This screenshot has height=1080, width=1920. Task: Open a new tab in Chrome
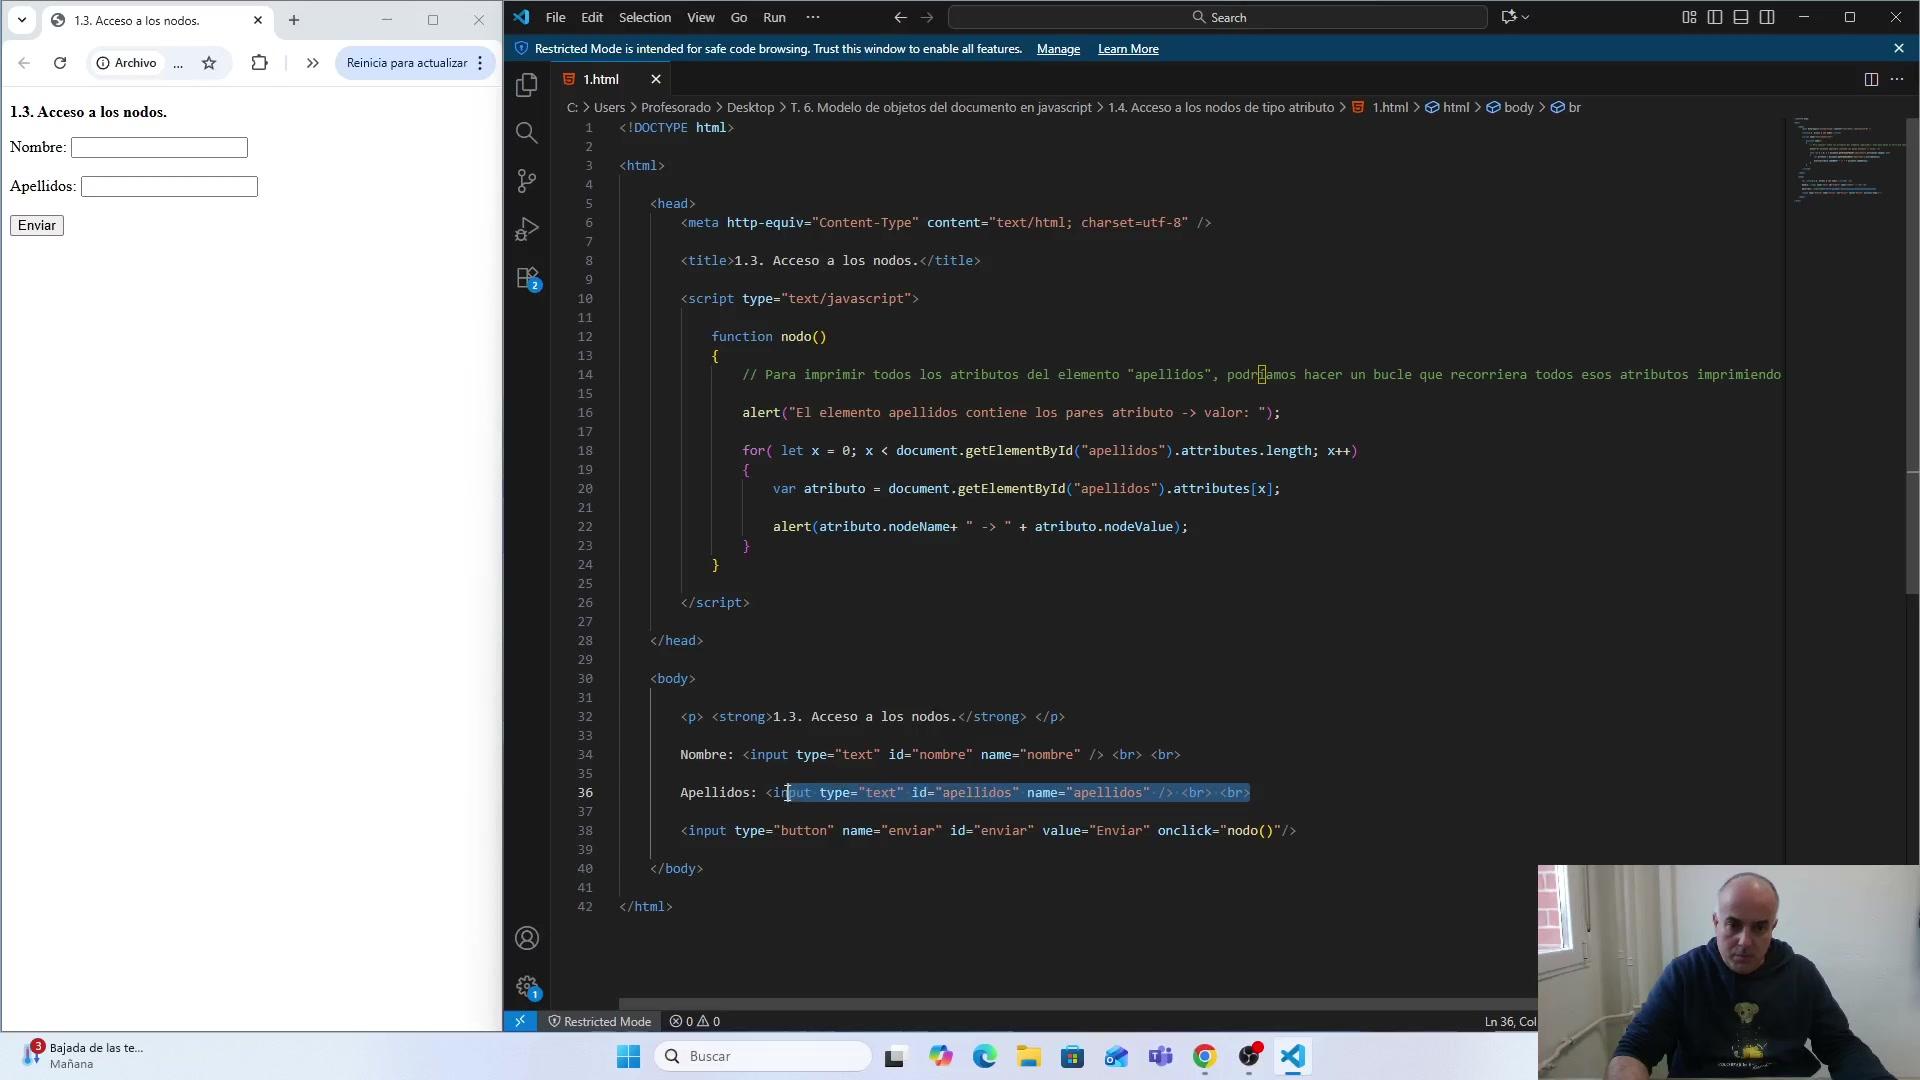[294, 20]
